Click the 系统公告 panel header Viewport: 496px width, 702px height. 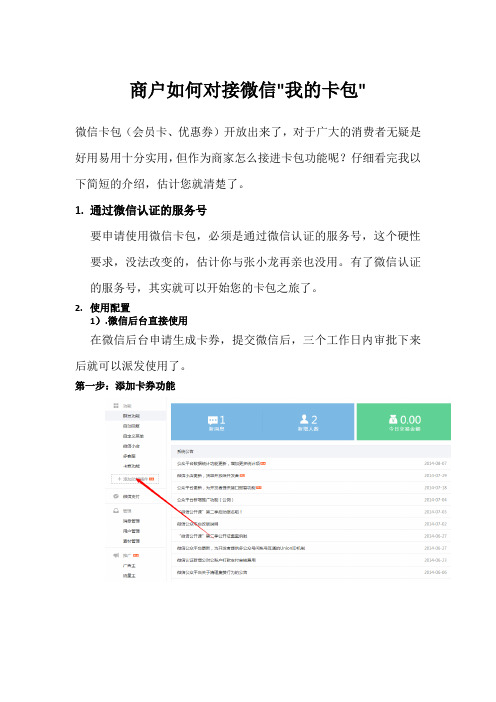click(311, 451)
